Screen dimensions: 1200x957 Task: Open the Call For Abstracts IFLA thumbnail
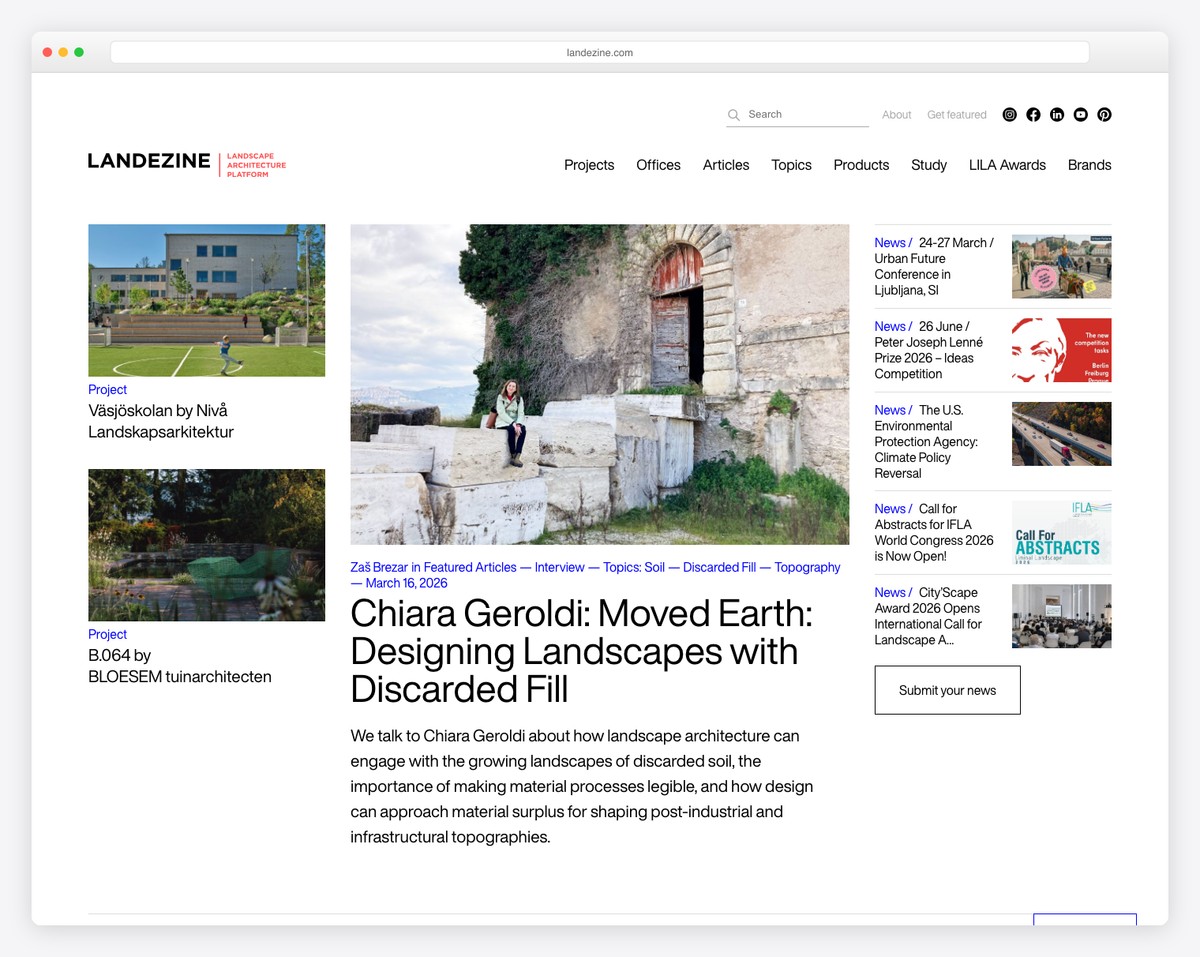tap(1061, 531)
